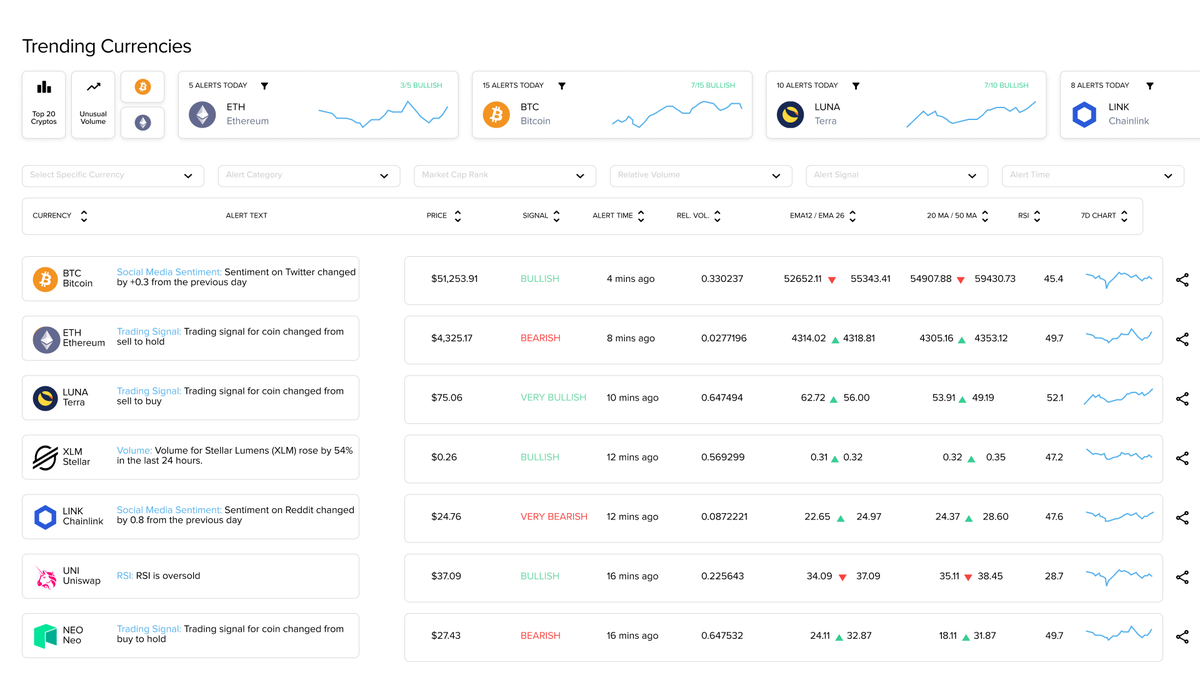1200x675 pixels.
Task: Open ETH trending card sparkline chart
Action: click(383, 113)
